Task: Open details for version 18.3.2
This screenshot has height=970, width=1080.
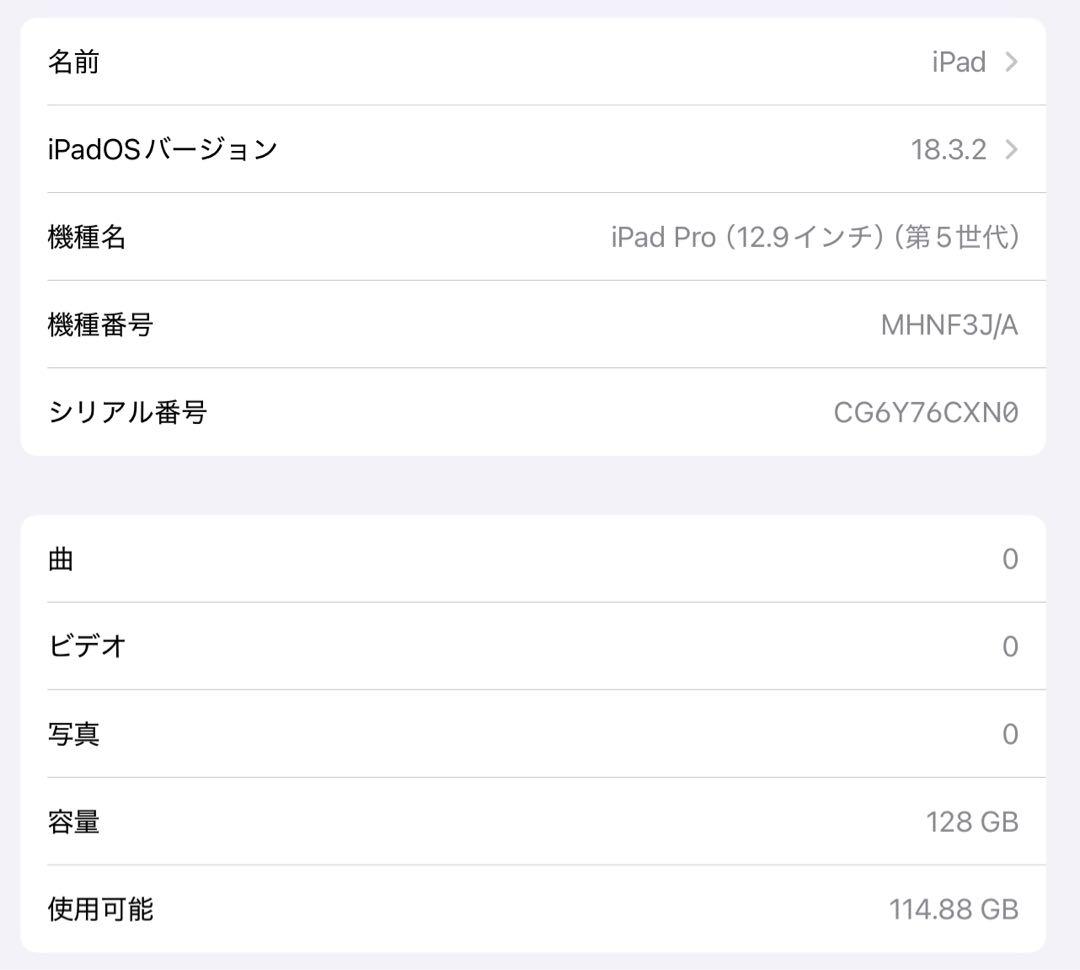Action: (x=948, y=149)
